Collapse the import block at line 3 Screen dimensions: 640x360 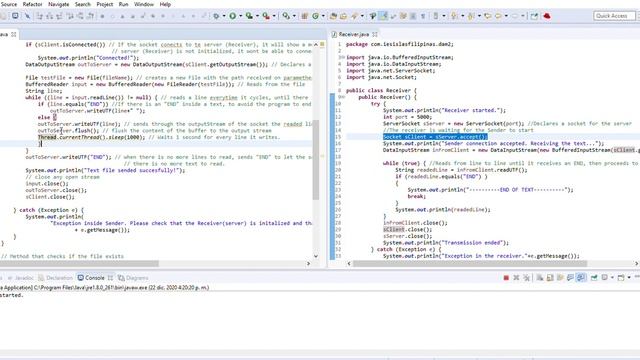[343, 57]
